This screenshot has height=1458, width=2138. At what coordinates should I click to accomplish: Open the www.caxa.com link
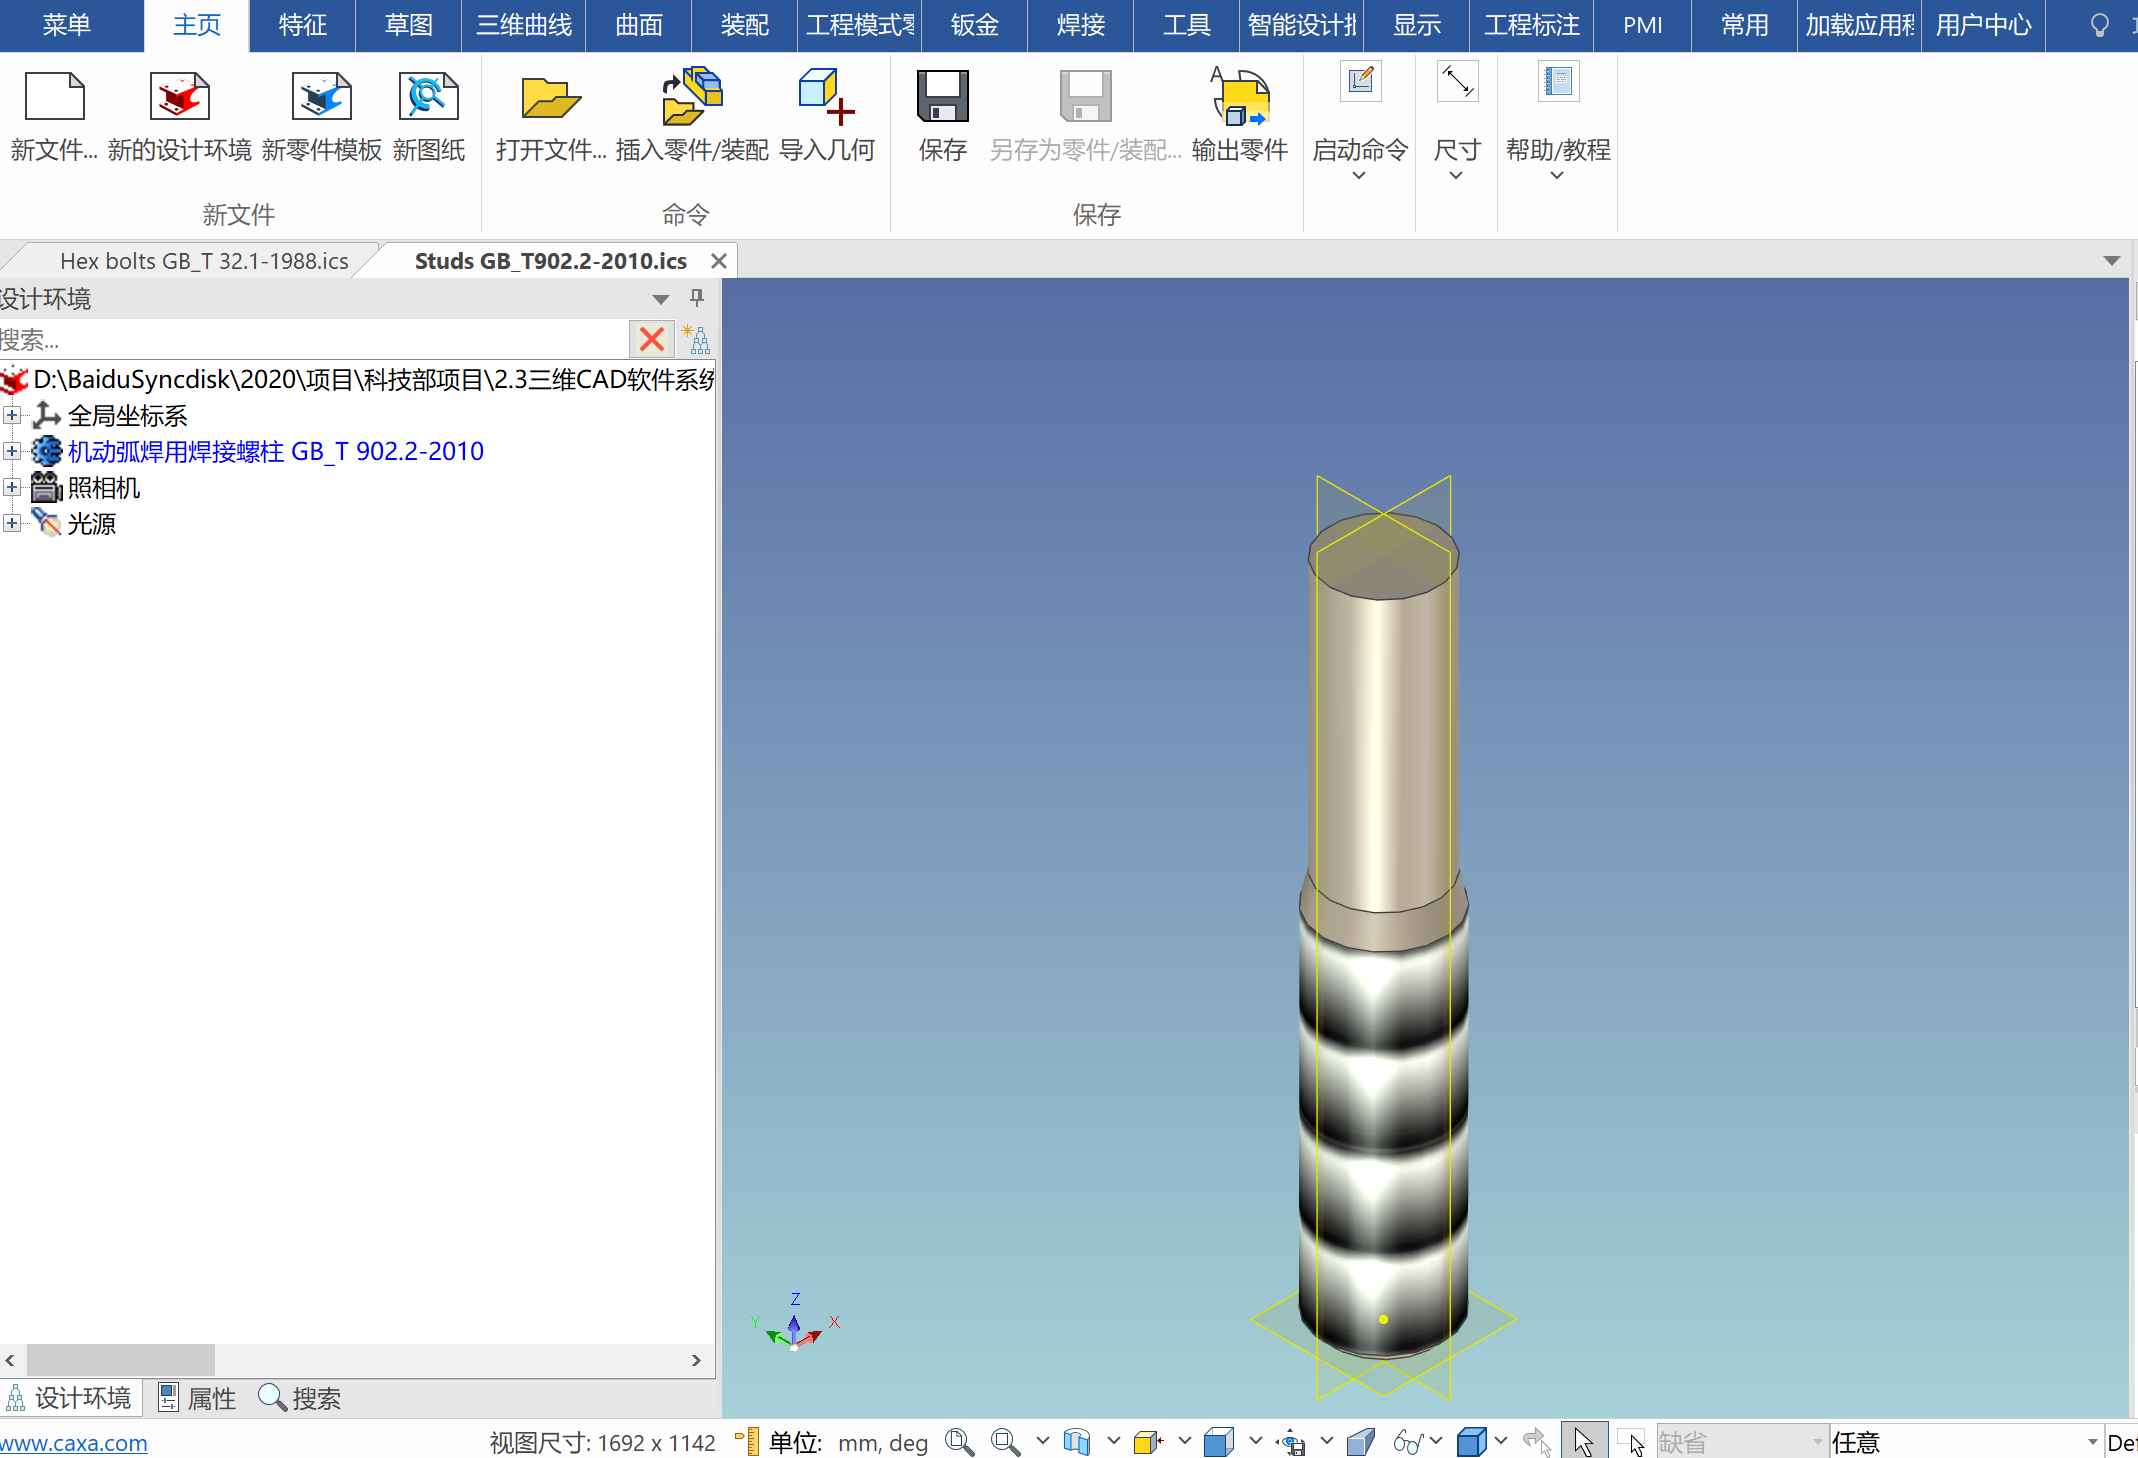74,1443
